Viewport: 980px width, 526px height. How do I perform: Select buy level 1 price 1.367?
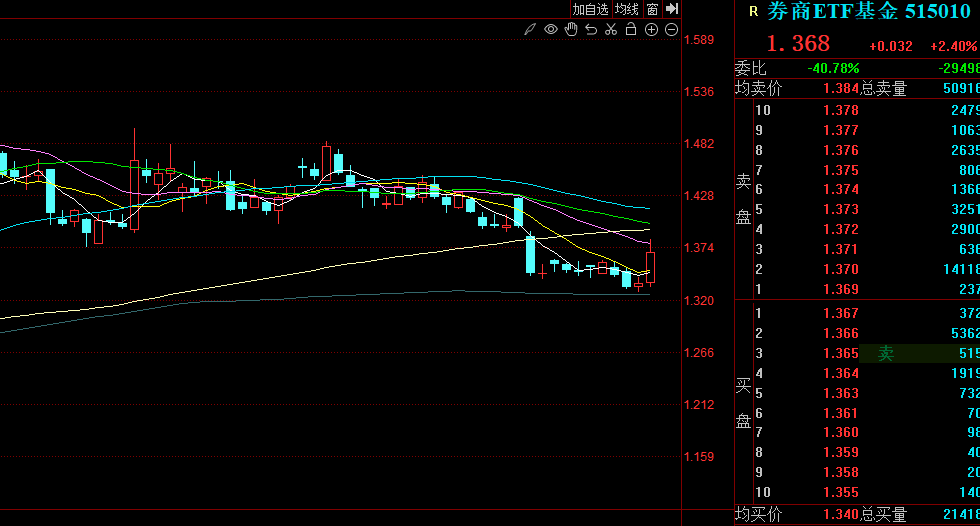click(840, 313)
